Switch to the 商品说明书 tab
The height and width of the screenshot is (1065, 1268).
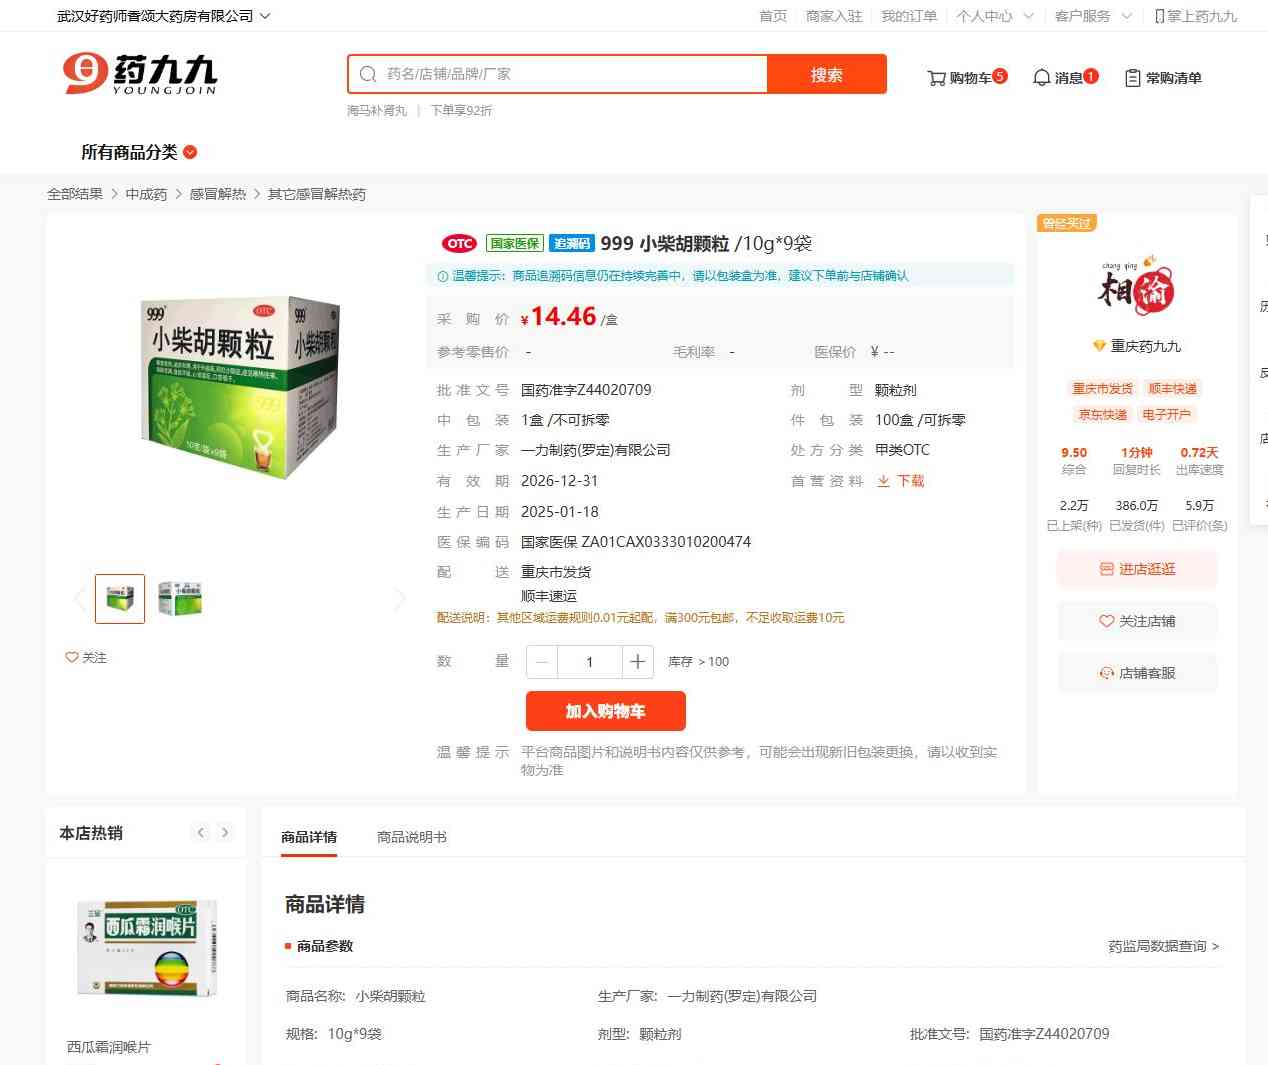(x=412, y=837)
